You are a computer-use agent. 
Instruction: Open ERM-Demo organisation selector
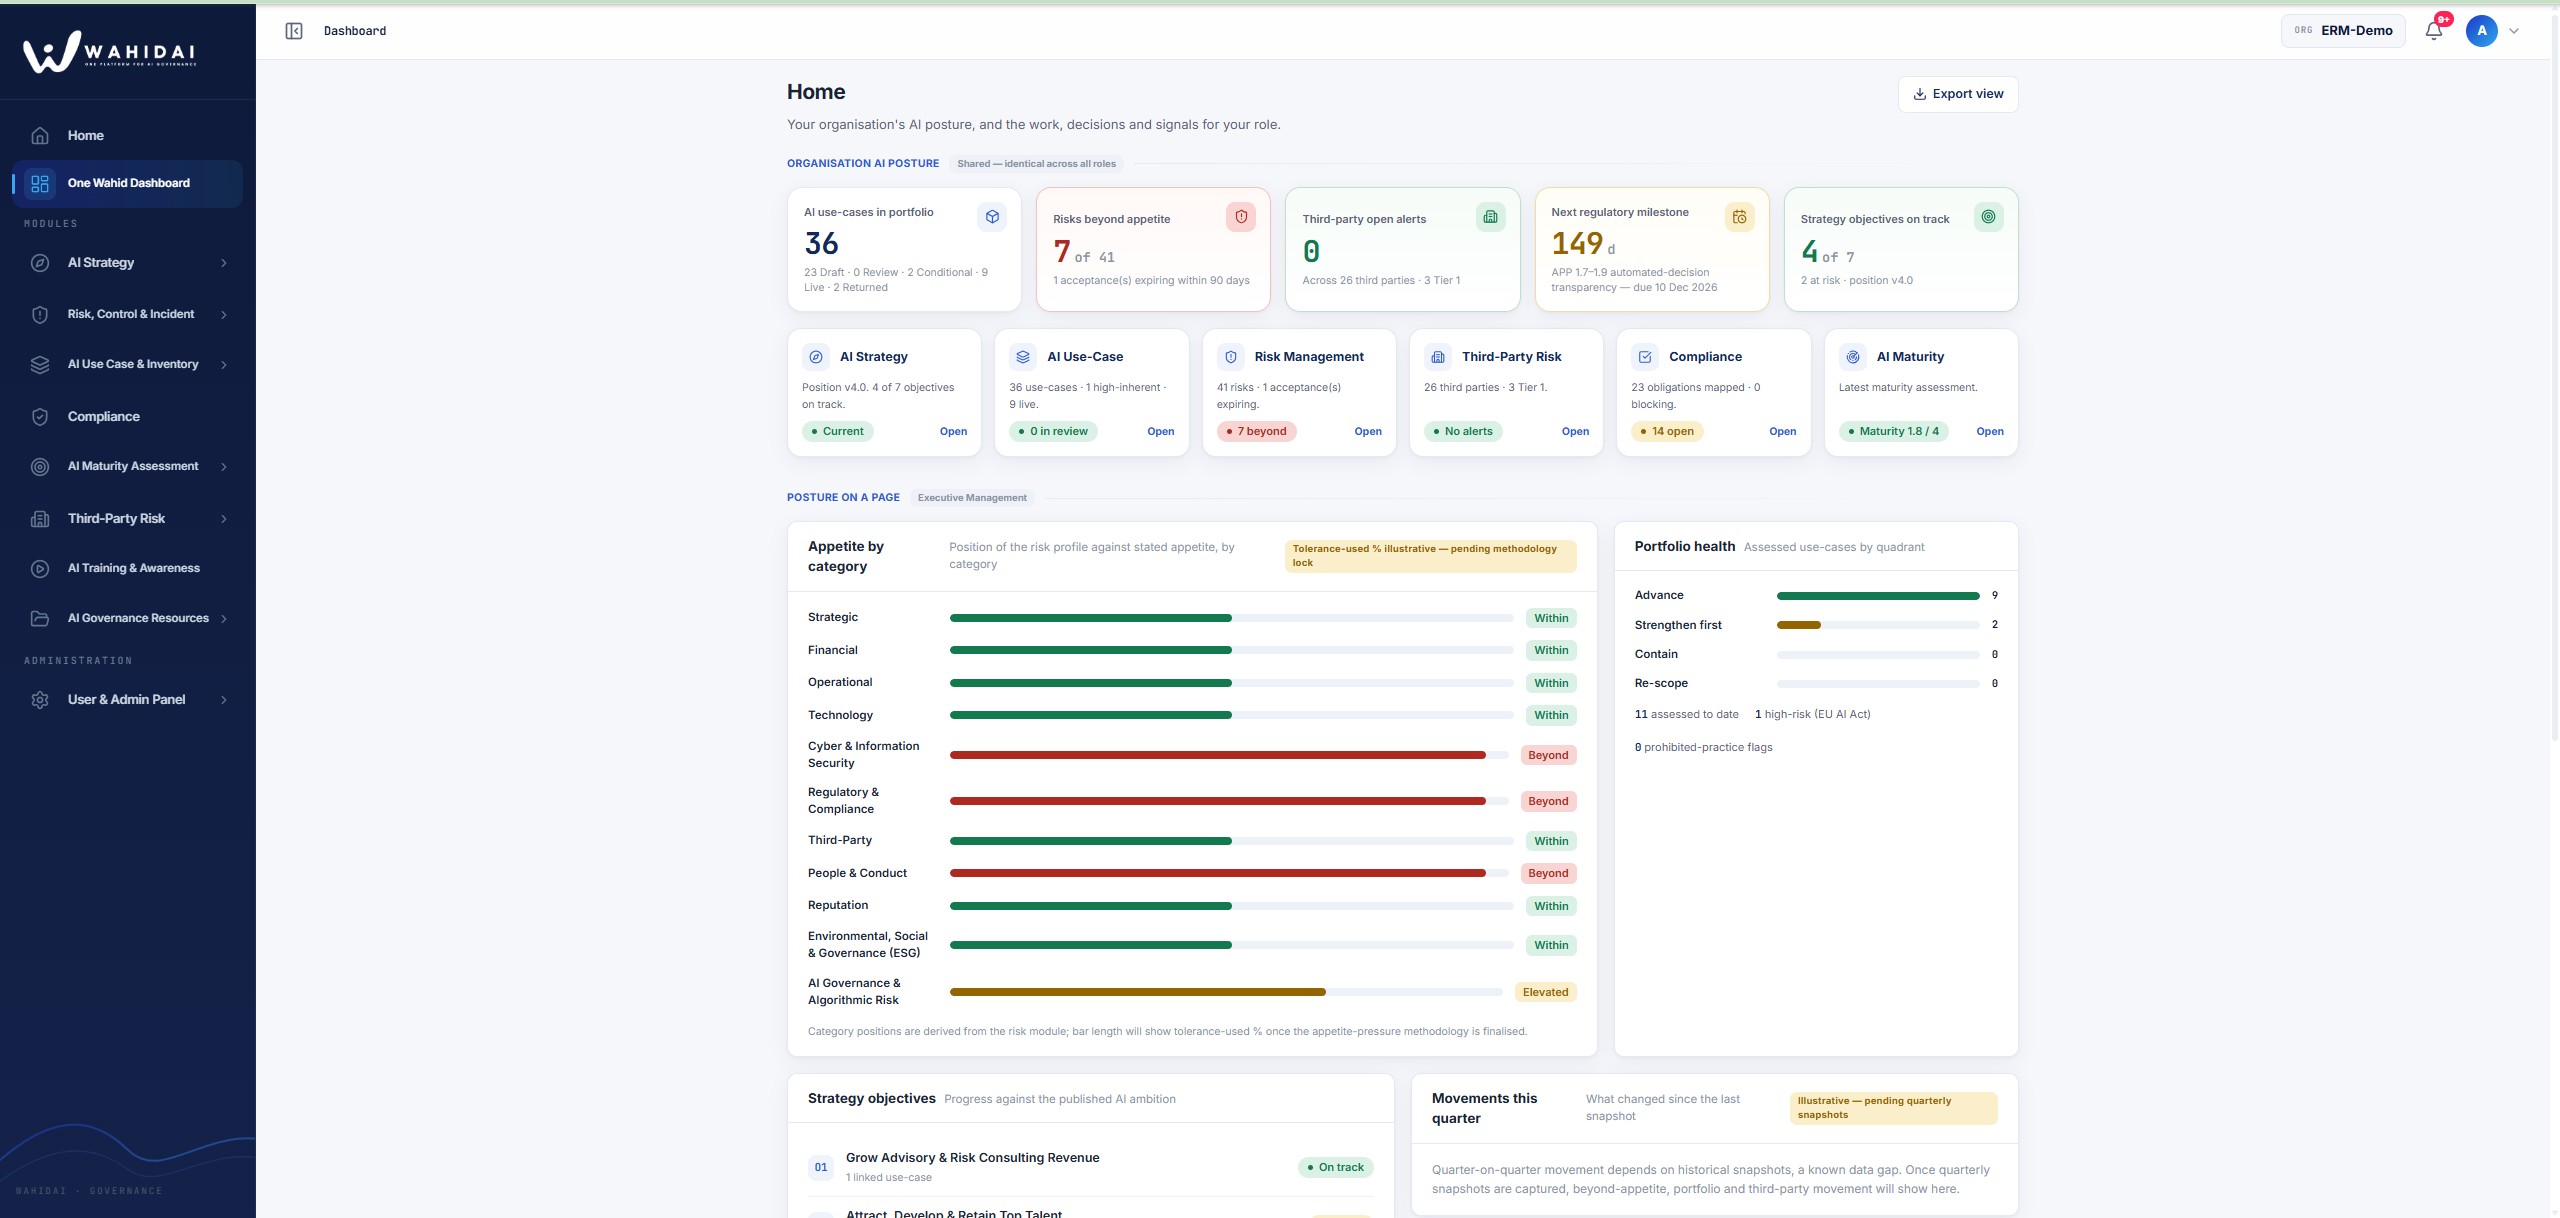pyautogui.click(x=2343, y=31)
